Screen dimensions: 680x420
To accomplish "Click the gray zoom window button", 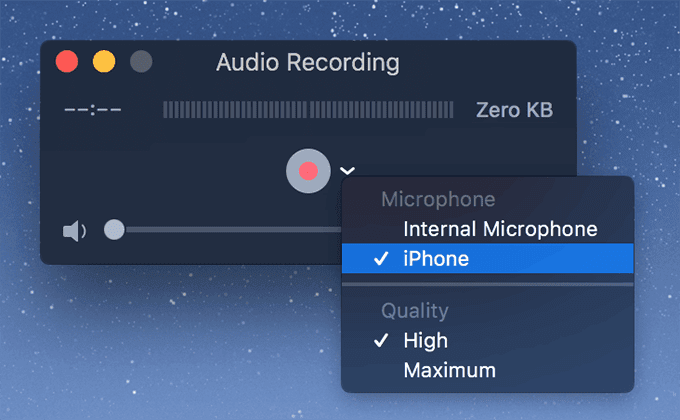I will [x=141, y=61].
